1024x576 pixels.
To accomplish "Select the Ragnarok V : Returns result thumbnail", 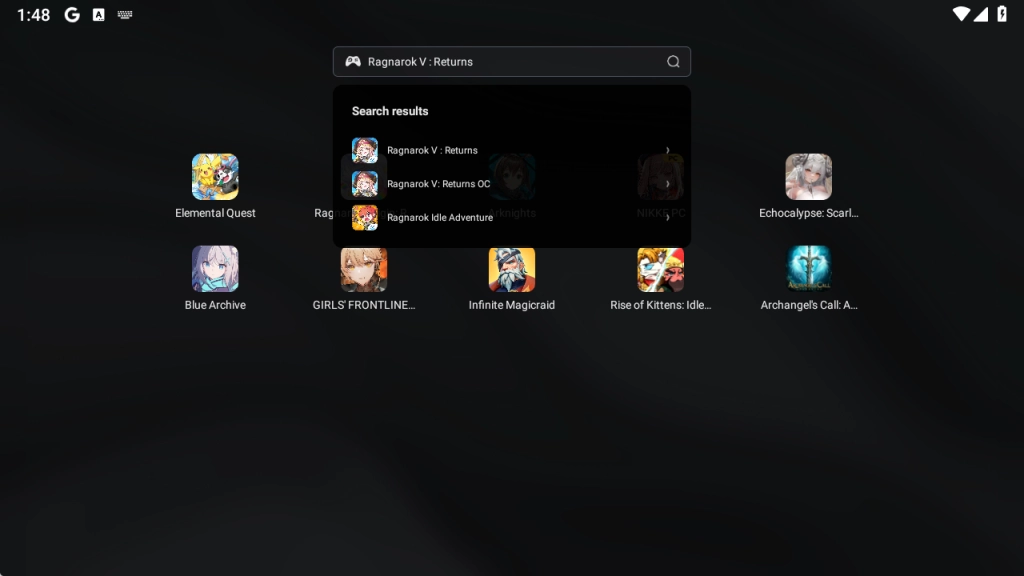I will (x=364, y=150).
